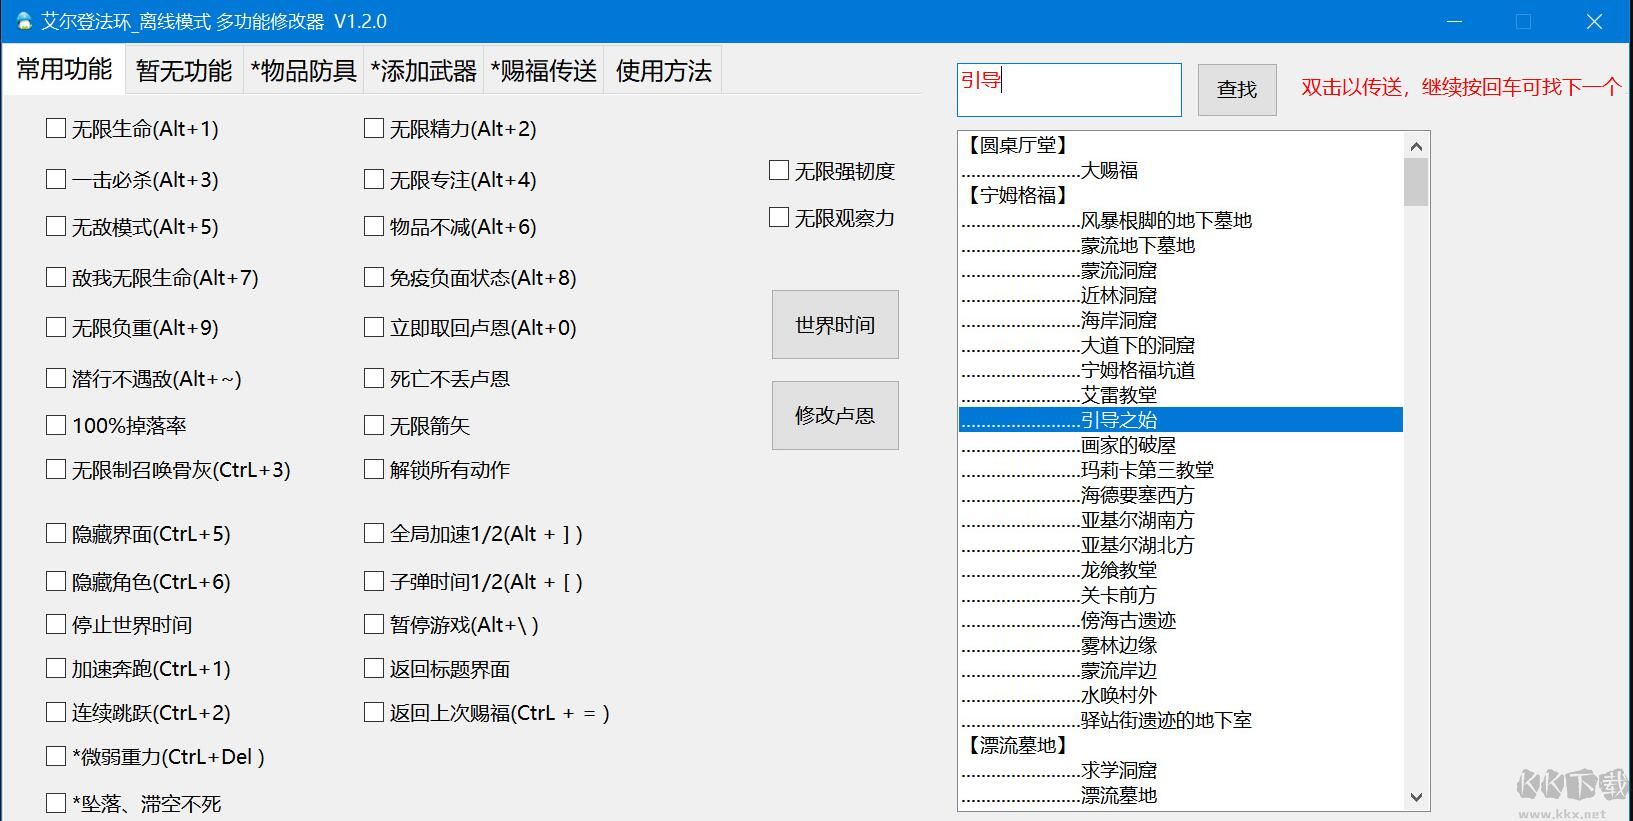Toggle 返回上次赐福 checkbox
1633x821 pixels.
pyautogui.click(x=374, y=712)
